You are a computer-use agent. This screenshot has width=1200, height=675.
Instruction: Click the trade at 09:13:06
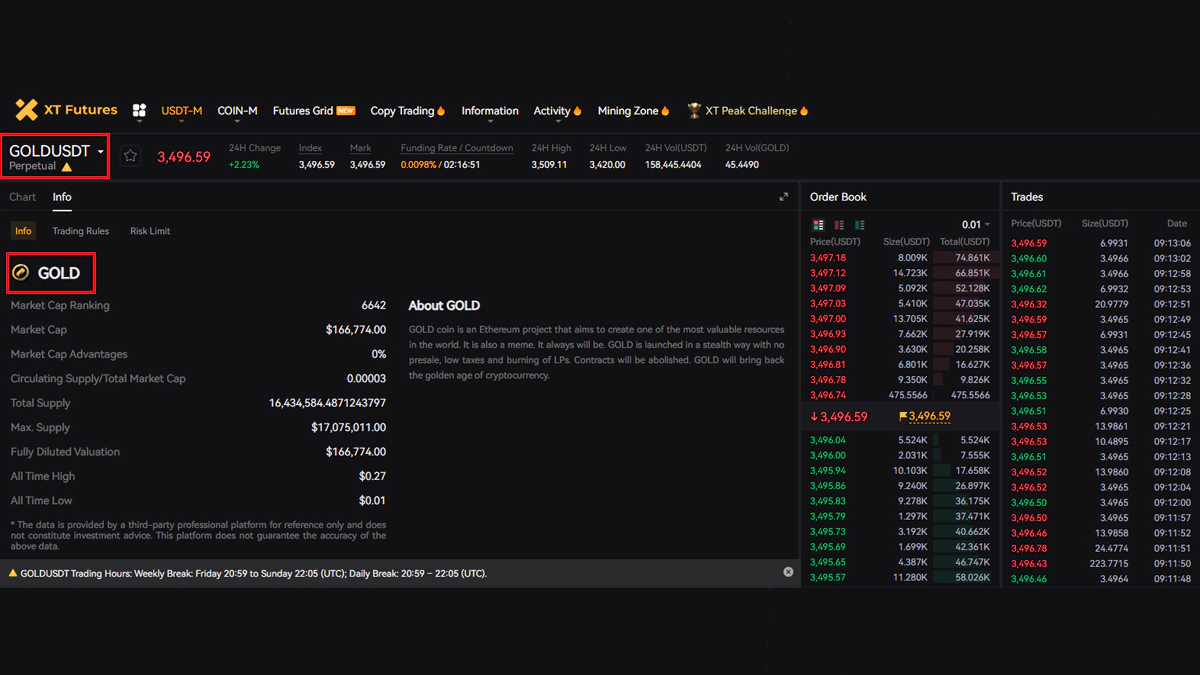pyautogui.click(x=1100, y=243)
